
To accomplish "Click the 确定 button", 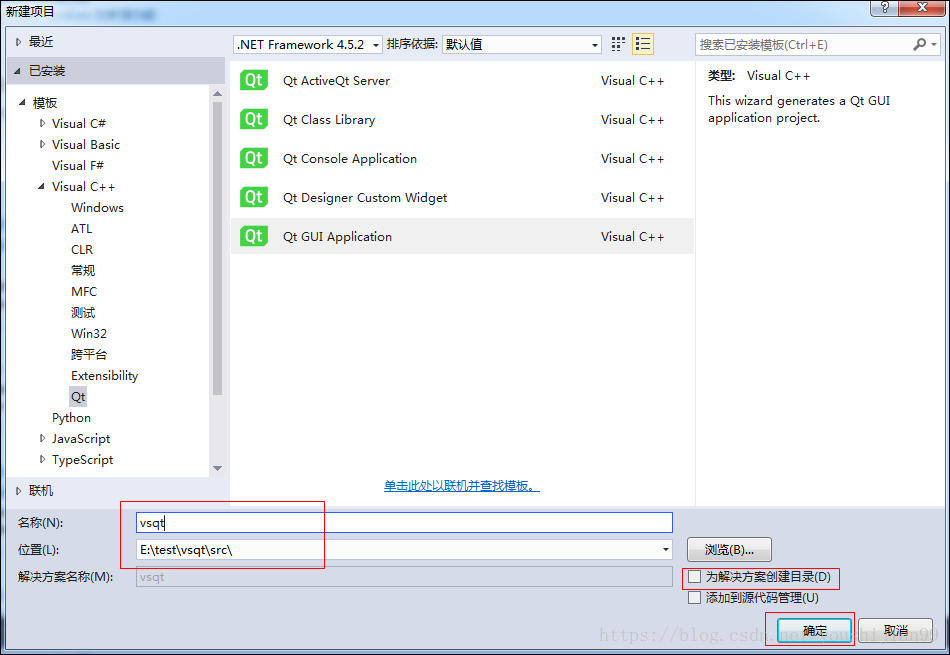I will click(814, 631).
